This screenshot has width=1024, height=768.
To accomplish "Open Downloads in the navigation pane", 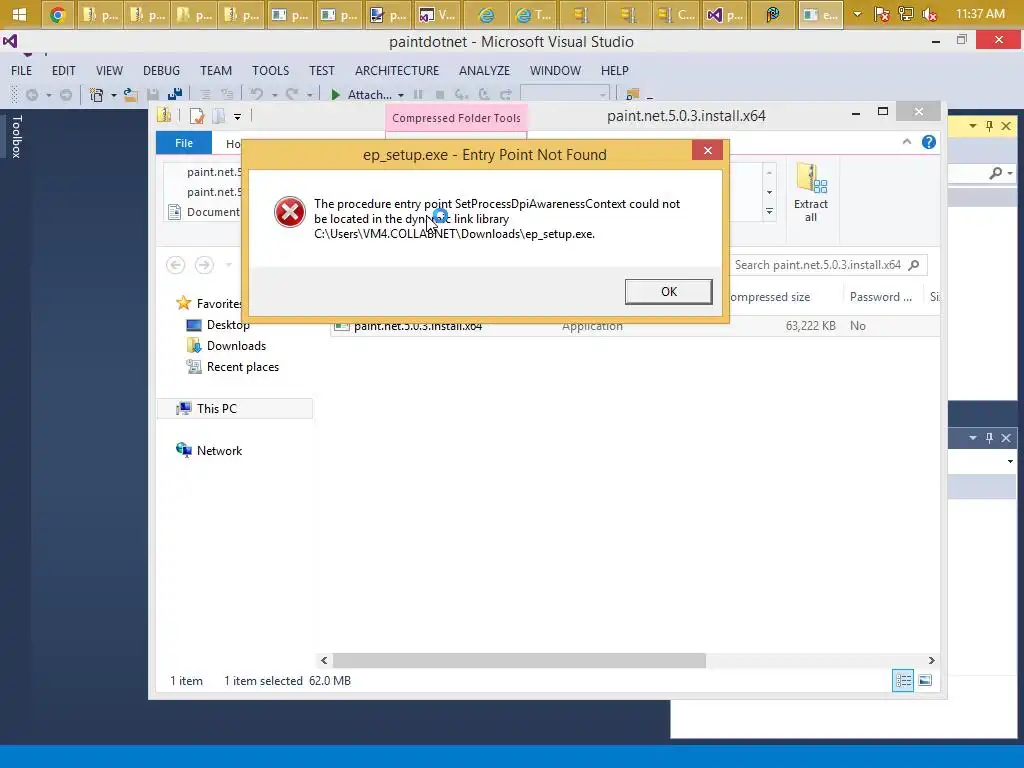I will click(226, 345).
